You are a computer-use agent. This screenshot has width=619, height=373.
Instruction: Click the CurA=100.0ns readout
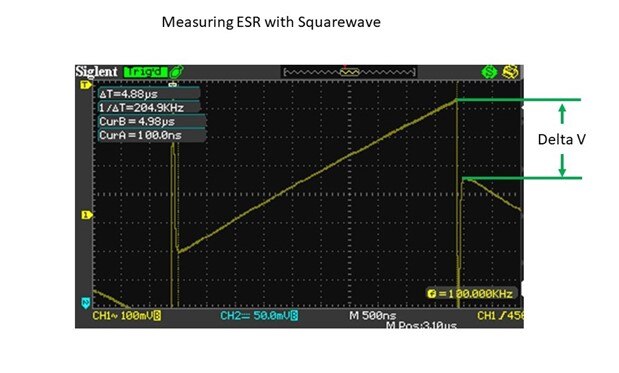151,135
